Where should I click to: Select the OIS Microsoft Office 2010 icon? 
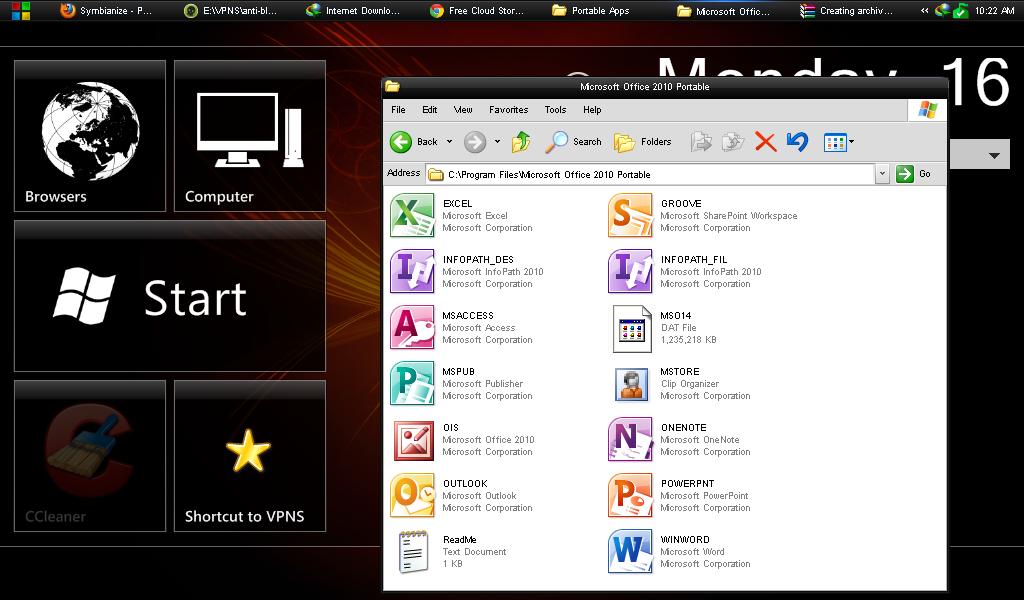(413, 441)
